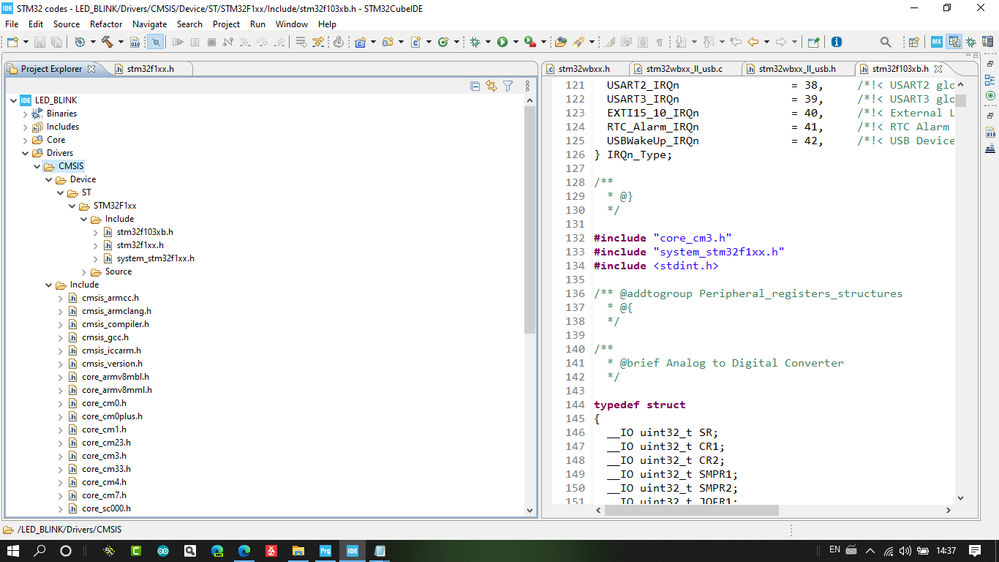The width and height of the screenshot is (999, 562).
Task: Expand the core_cm3.h tree entry
Action: coord(61,456)
